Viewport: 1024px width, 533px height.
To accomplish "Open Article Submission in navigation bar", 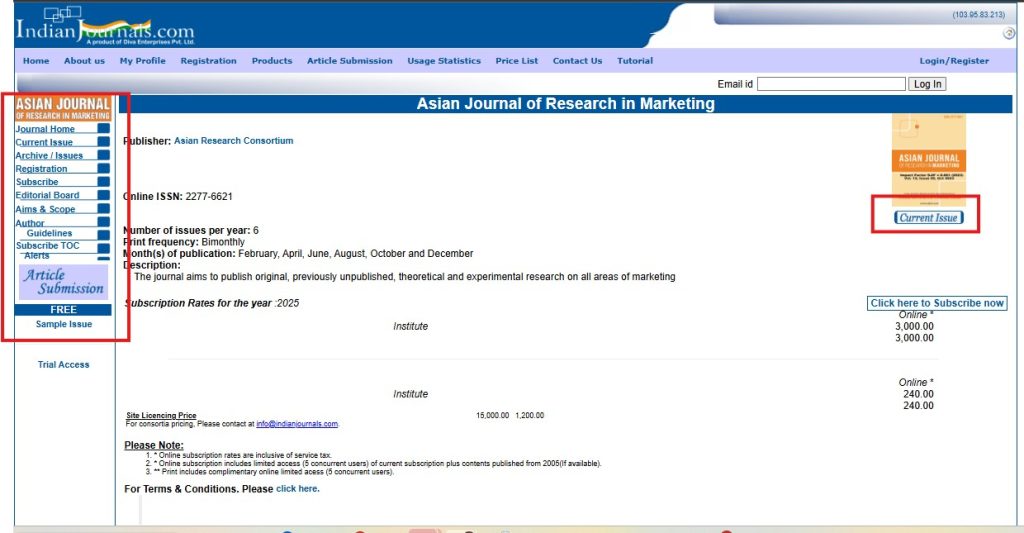I will [349, 61].
